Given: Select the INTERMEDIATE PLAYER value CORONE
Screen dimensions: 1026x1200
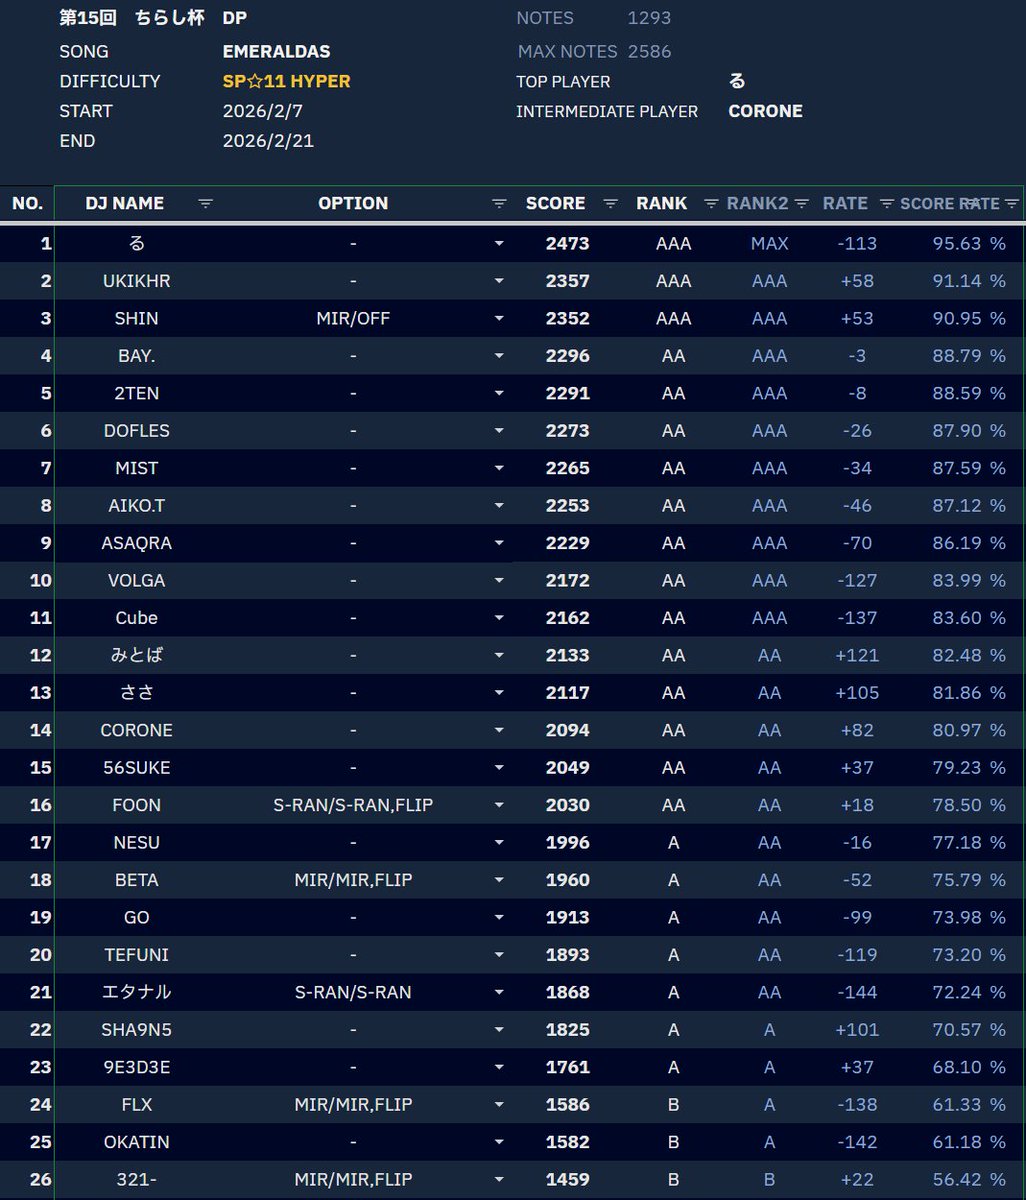Looking at the screenshot, I should click(x=766, y=111).
